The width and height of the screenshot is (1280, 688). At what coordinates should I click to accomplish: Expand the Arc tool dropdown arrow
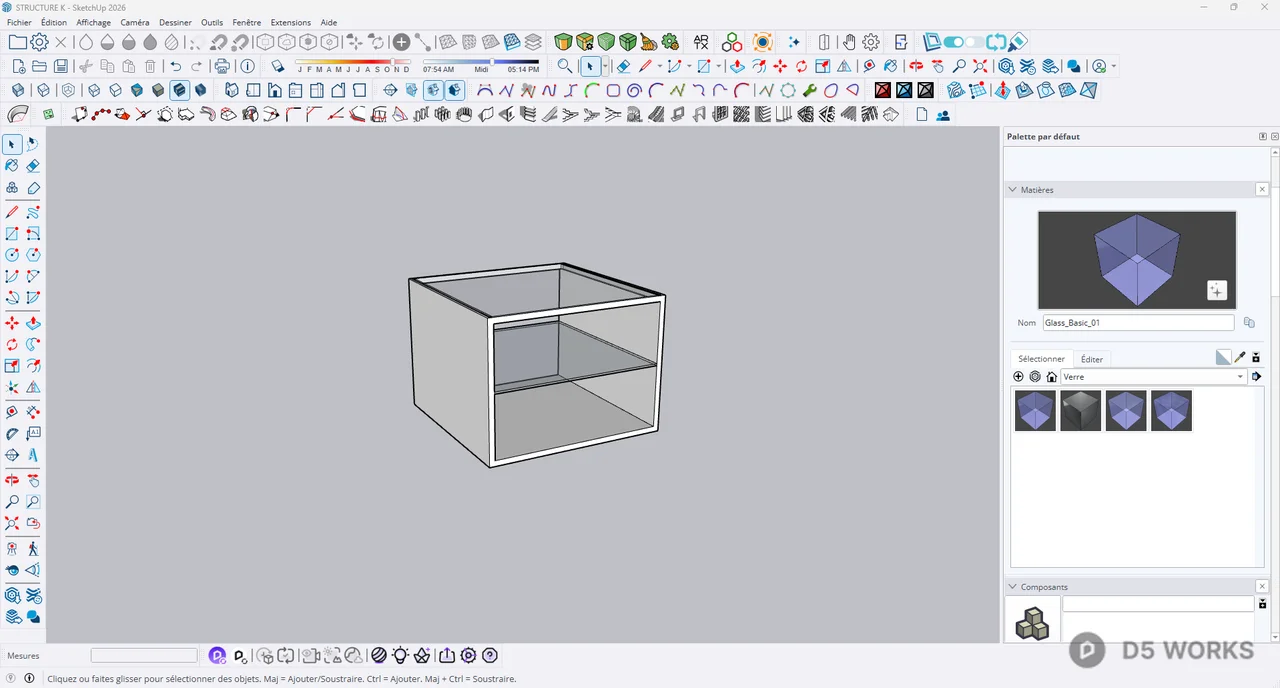pyautogui.click(x=690, y=66)
